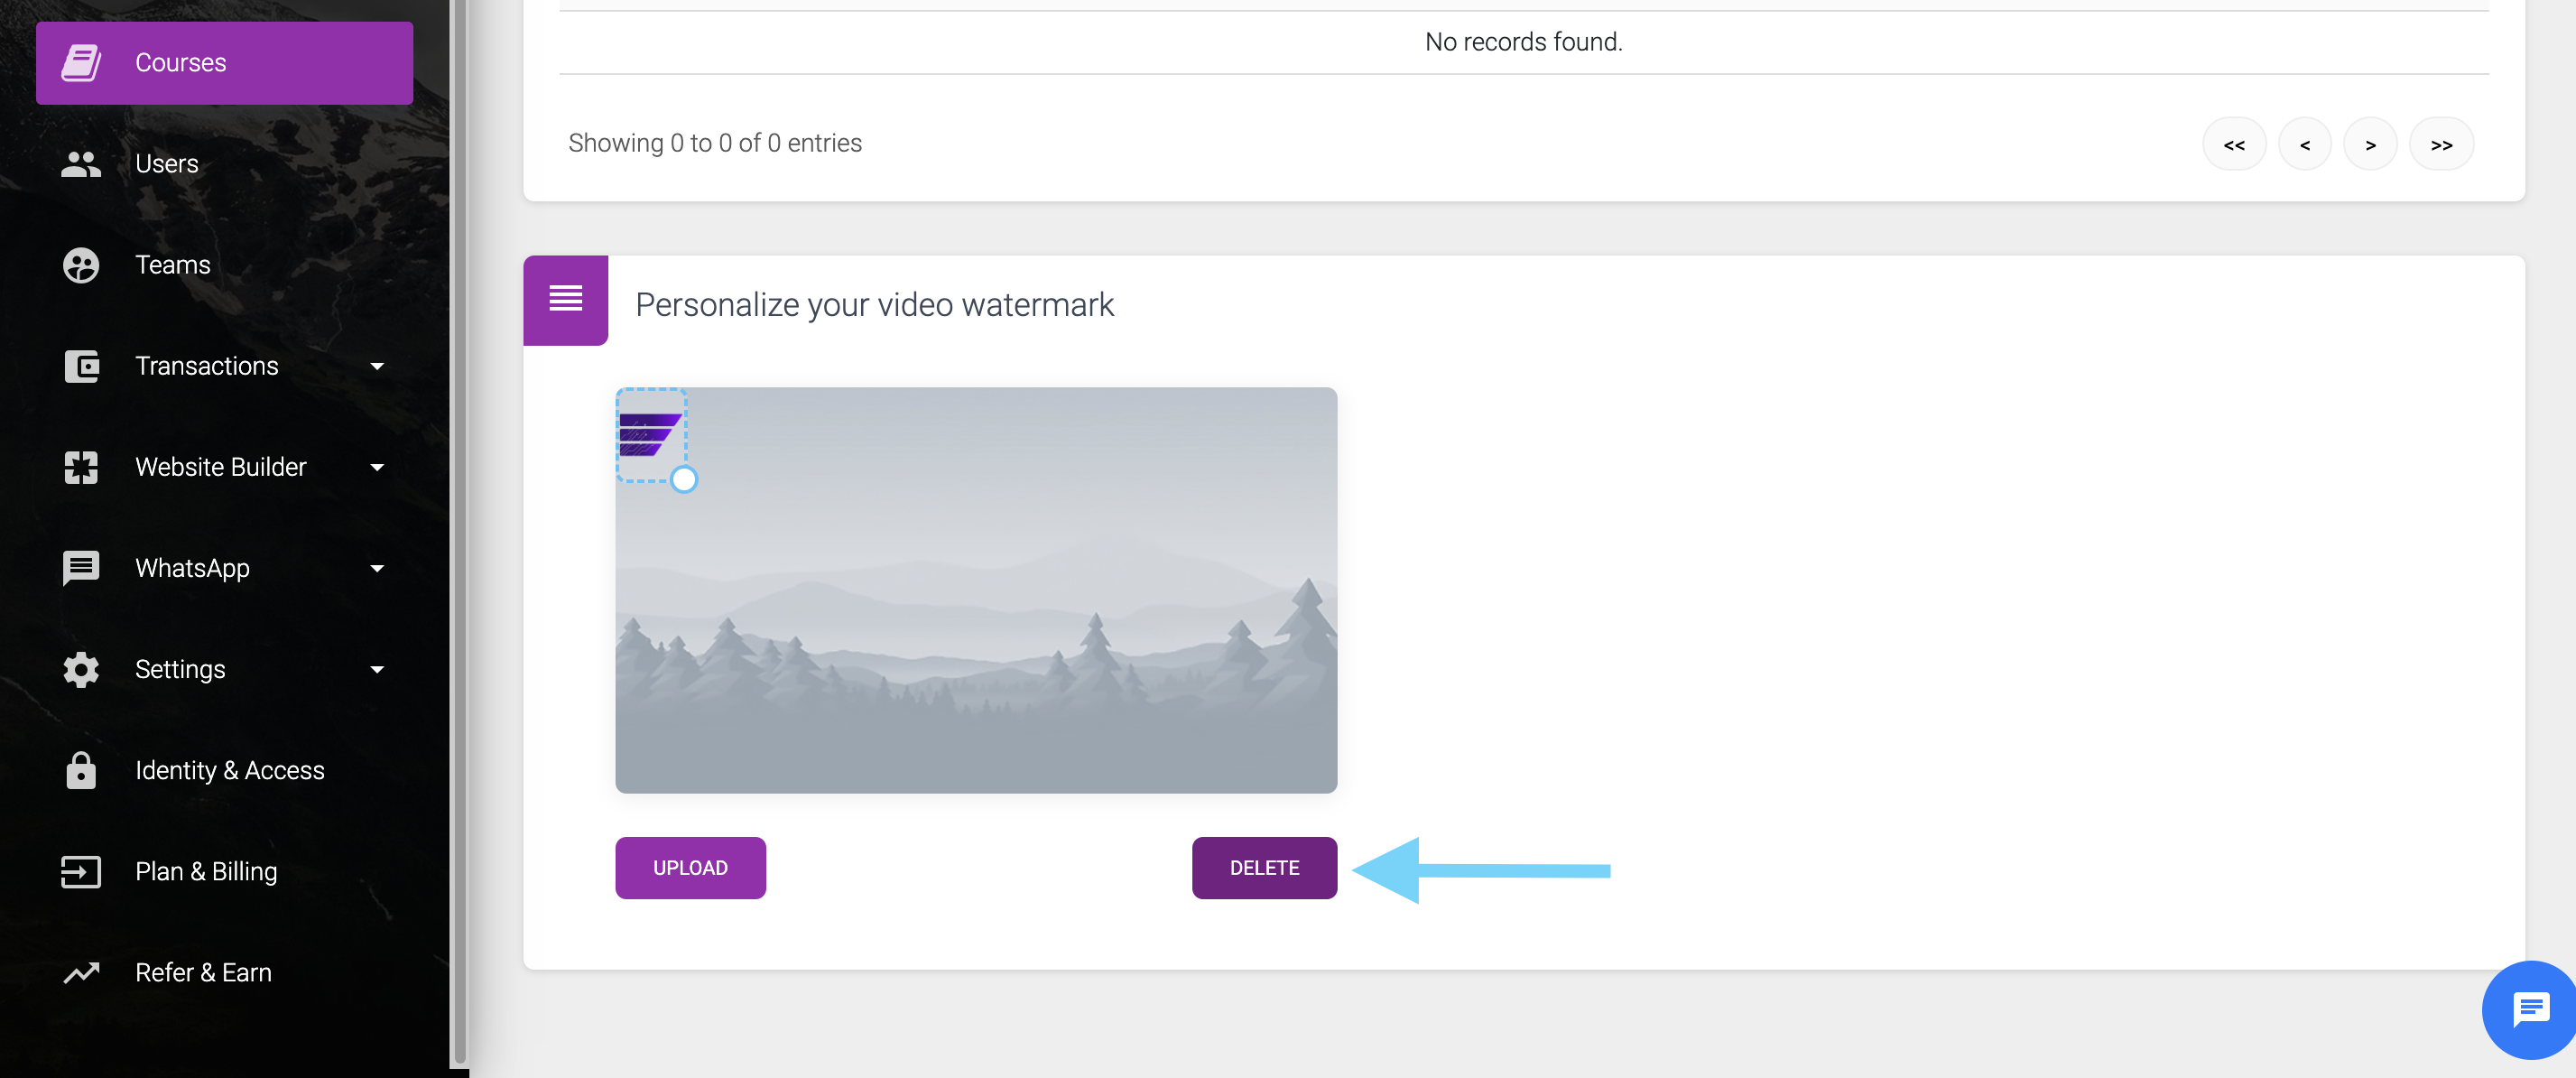2576x1078 pixels.
Task: Expand the WhatsApp submenu arrow
Action: coord(377,568)
